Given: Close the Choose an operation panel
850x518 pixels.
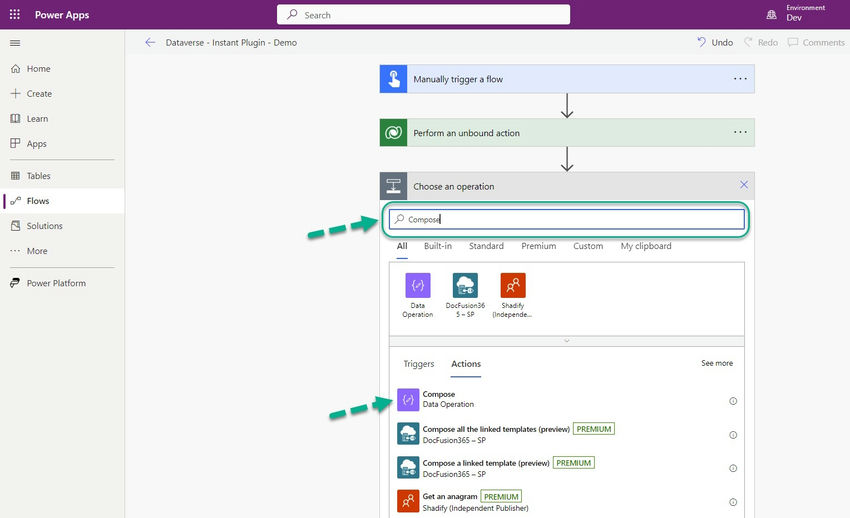Looking at the screenshot, I should click(744, 185).
